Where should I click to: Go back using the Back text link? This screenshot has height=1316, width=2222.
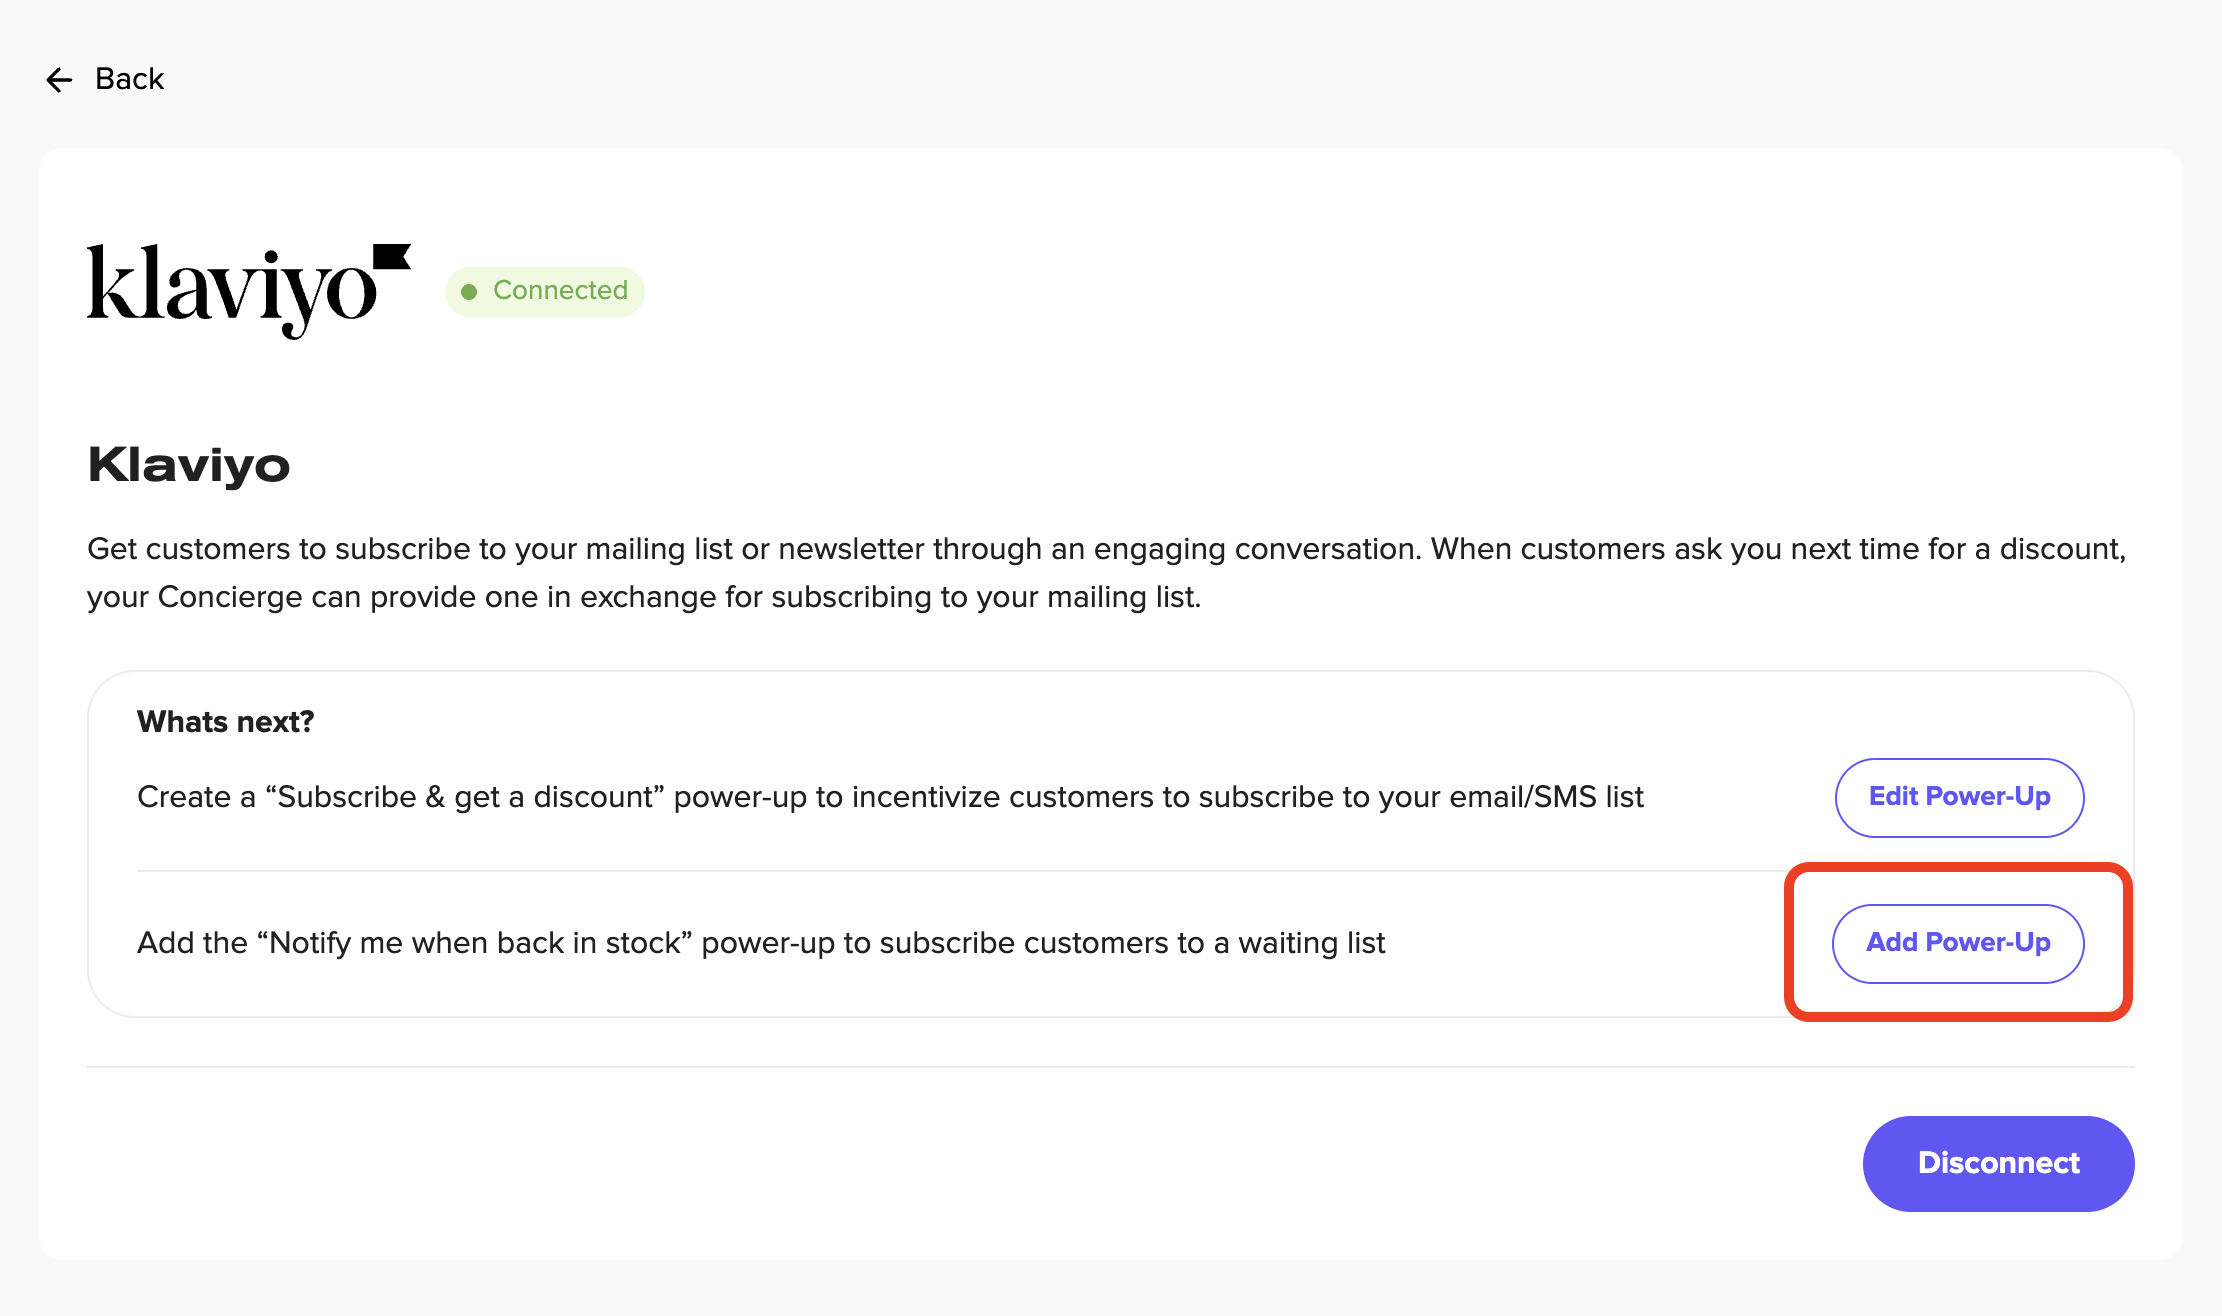pyautogui.click(x=129, y=79)
